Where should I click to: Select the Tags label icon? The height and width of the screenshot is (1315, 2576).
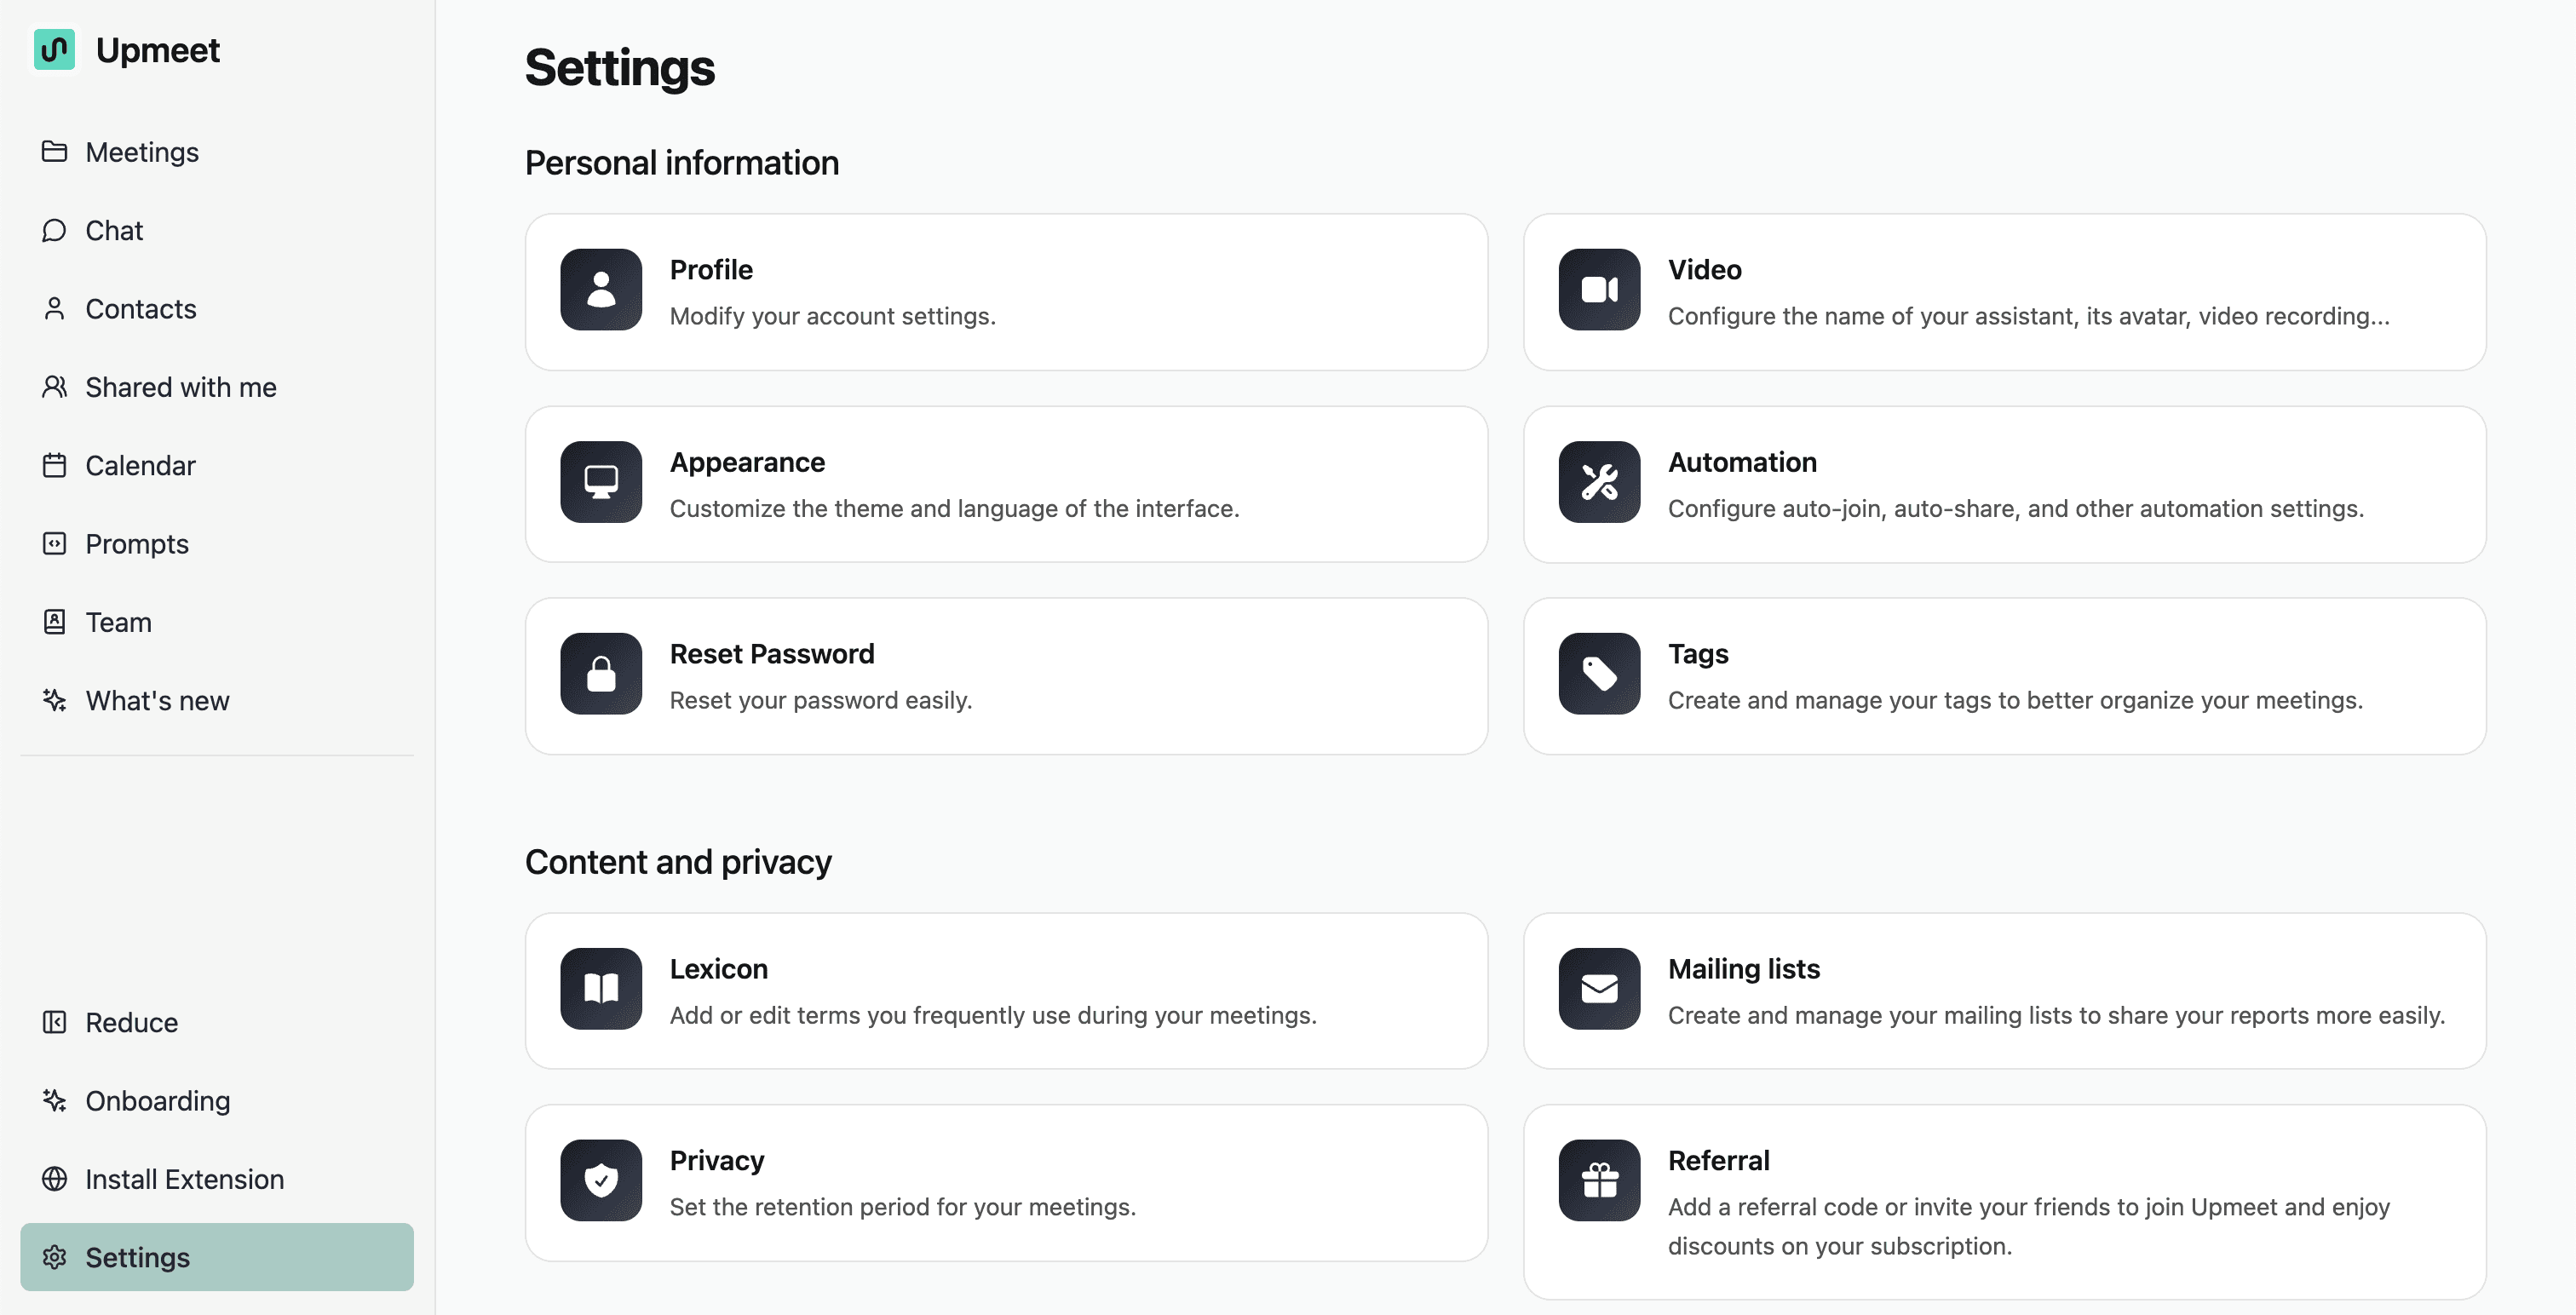point(1598,674)
